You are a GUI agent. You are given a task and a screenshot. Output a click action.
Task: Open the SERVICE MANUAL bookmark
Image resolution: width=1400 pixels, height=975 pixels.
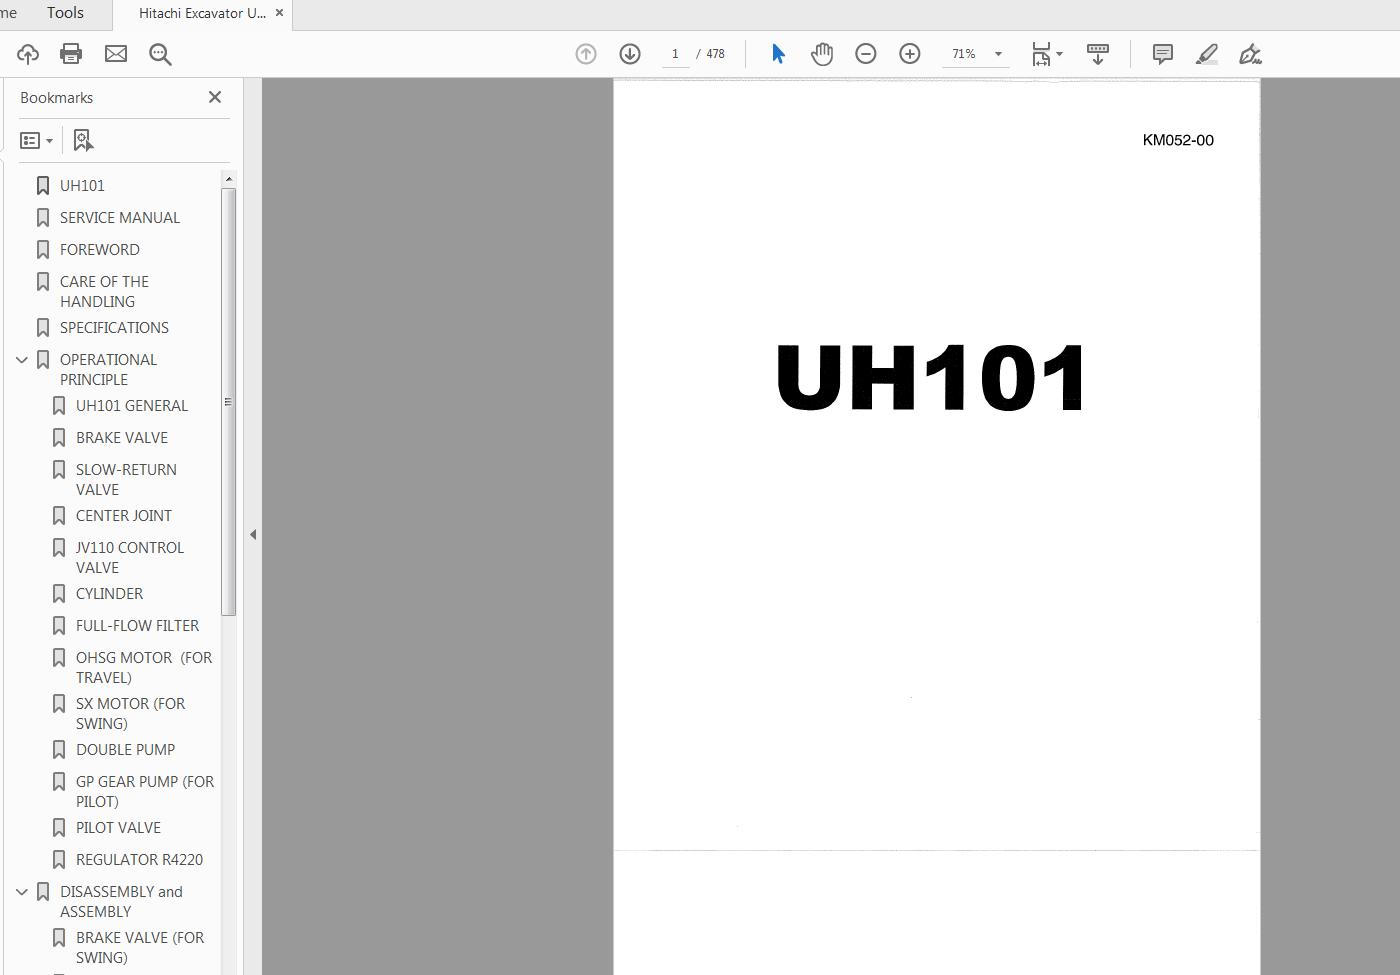click(120, 218)
